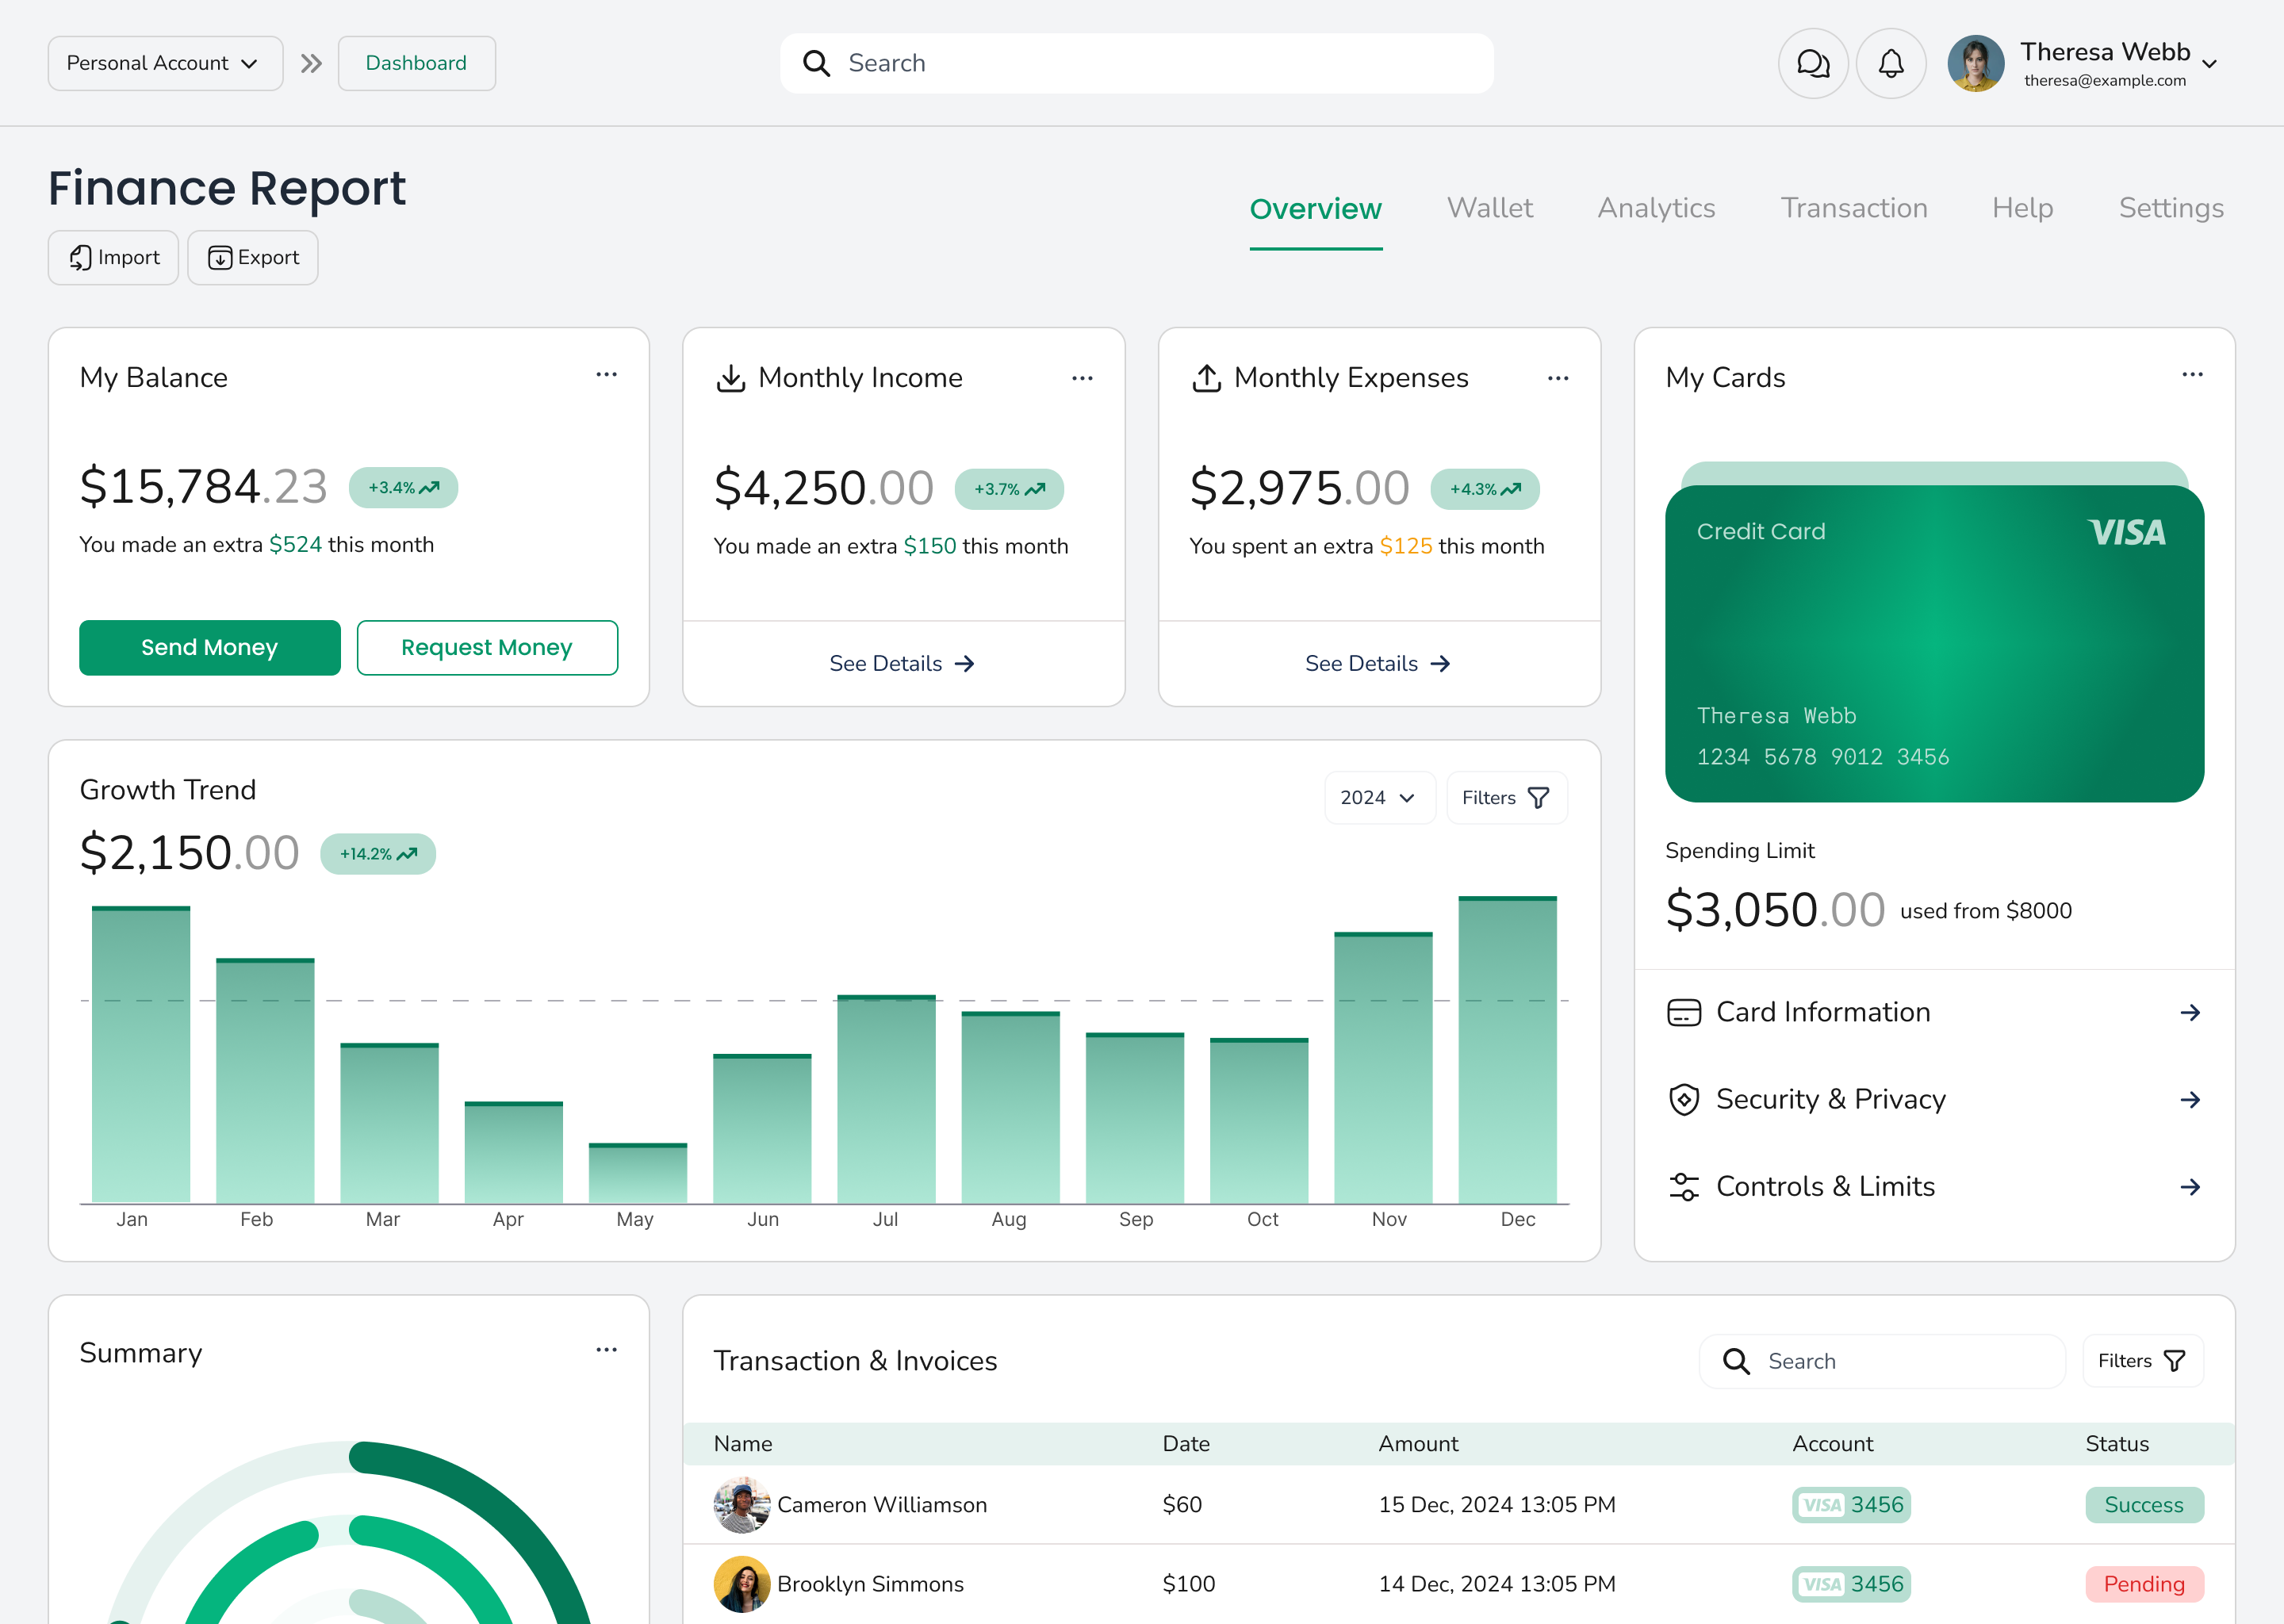Click the Send Money button
The height and width of the screenshot is (1624, 2284).
[210, 647]
